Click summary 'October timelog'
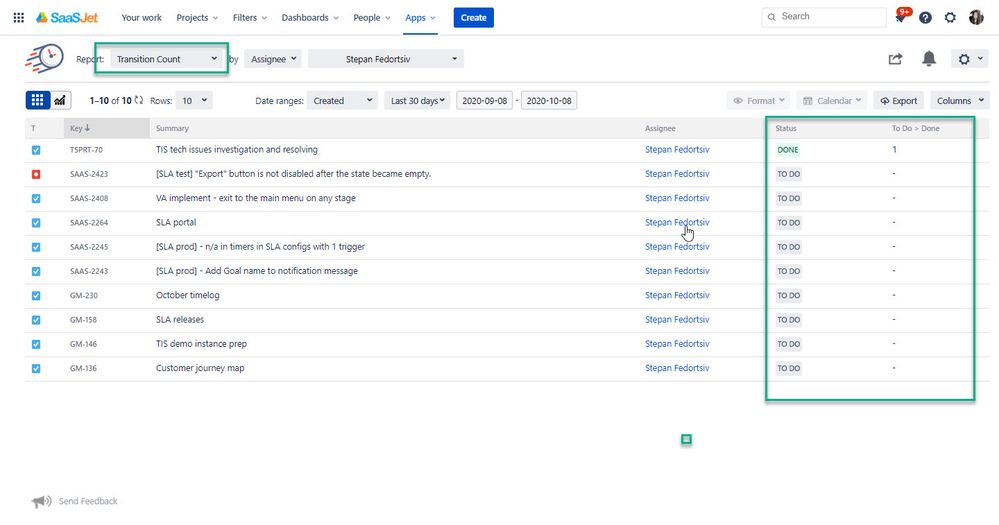The width and height of the screenshot is (999, 525). tap(187, 295)
